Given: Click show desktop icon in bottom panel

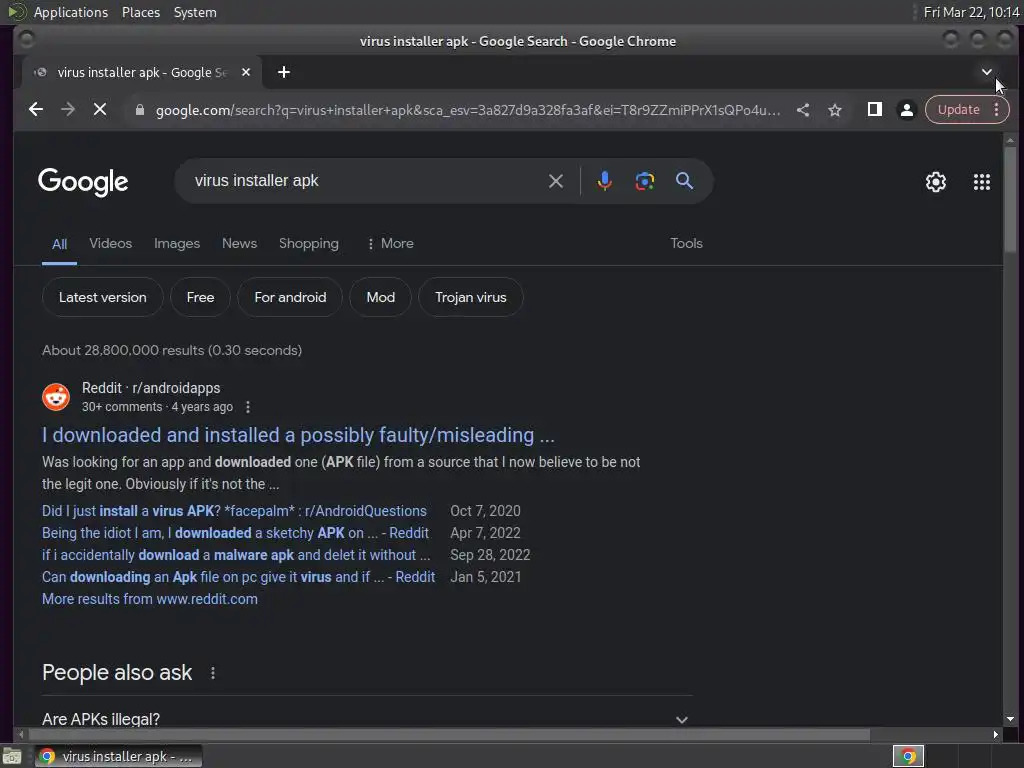Looking at the screenshot, I should point(12,756).
